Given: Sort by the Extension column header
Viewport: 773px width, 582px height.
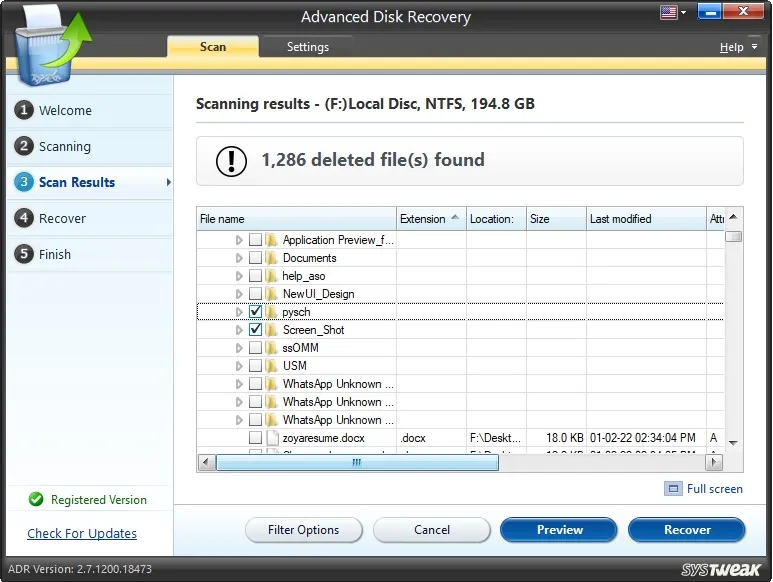Looking at the screenshot, I should click(431, 219).
